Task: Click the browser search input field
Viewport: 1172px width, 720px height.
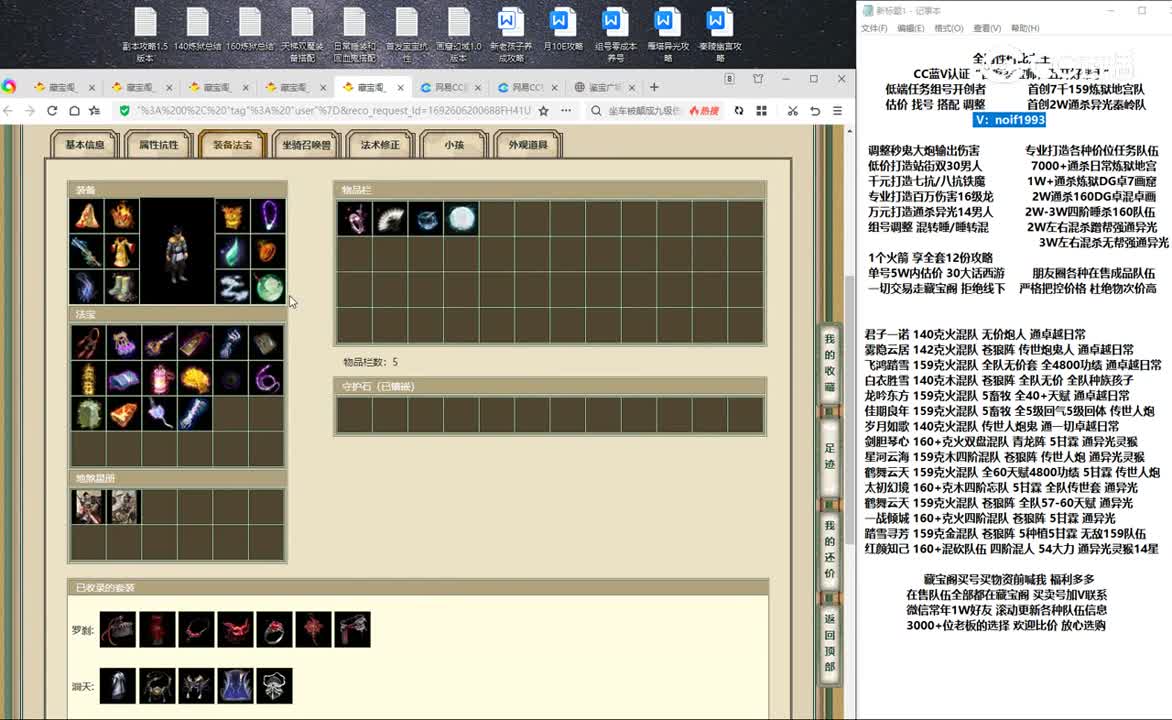Action: [x=643, y=111]
